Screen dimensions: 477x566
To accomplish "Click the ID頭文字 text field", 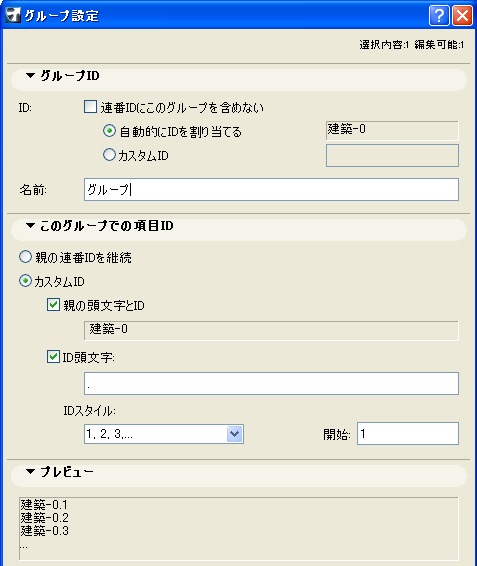I will (x=271, y=383).
